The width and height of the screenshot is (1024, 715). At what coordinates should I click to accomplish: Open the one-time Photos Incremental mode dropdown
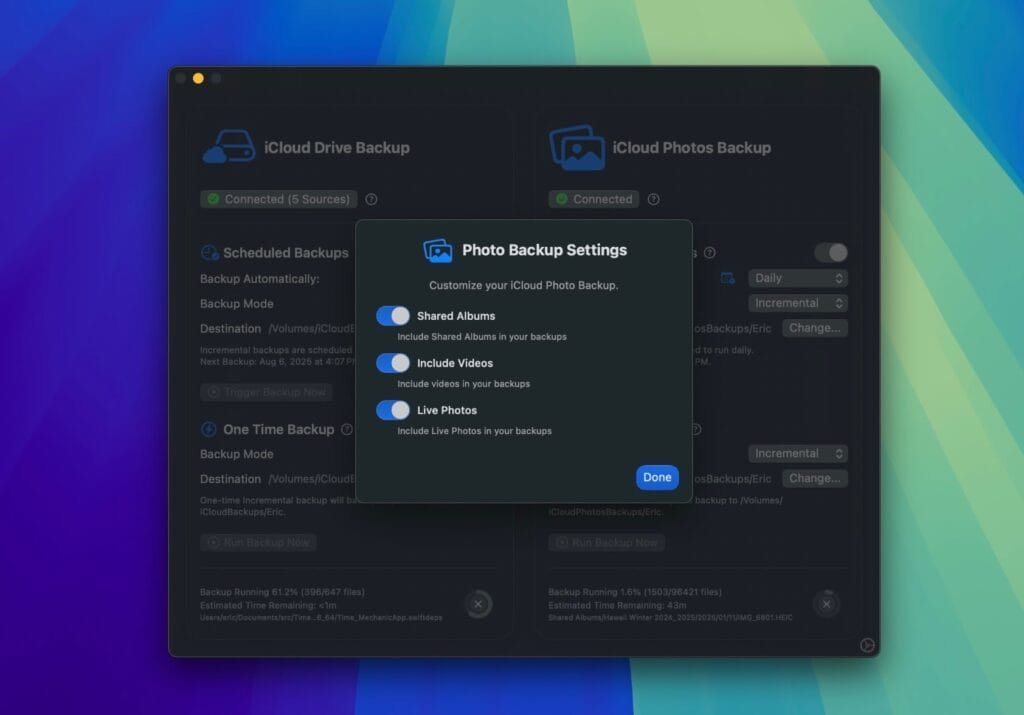pos(798,453)
